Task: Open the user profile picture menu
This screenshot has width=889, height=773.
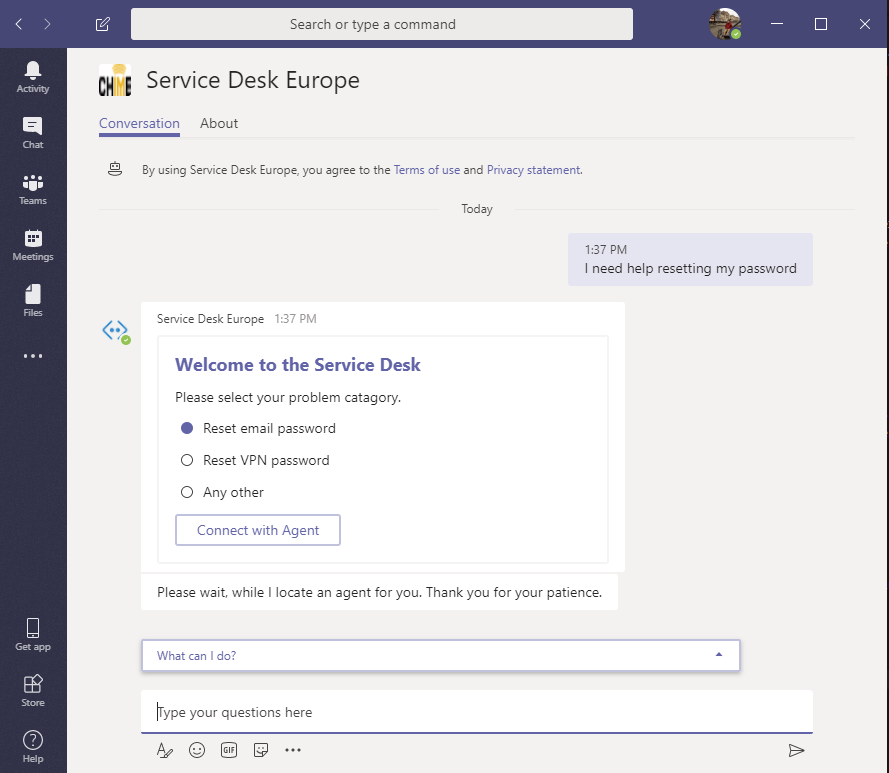Action: click(x=725, y=24)
